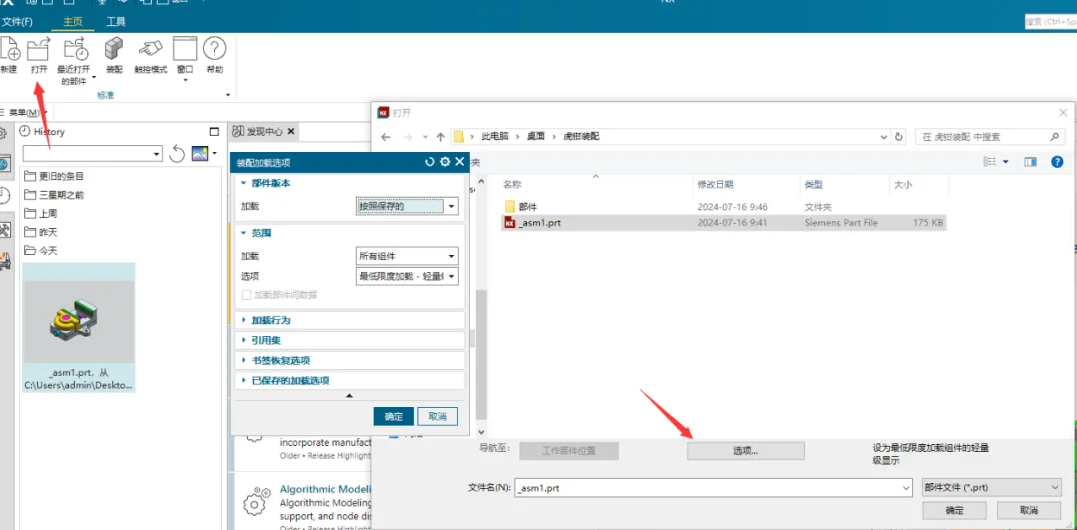
Task: Open the 文件(F) menu
Action: 17,21
